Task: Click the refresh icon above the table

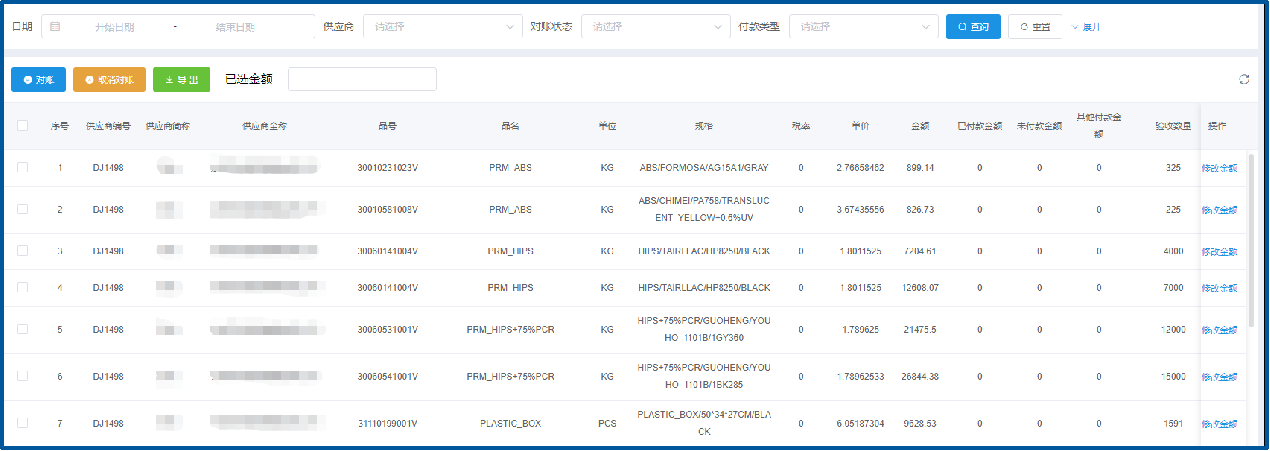Action: [1244, 79]
